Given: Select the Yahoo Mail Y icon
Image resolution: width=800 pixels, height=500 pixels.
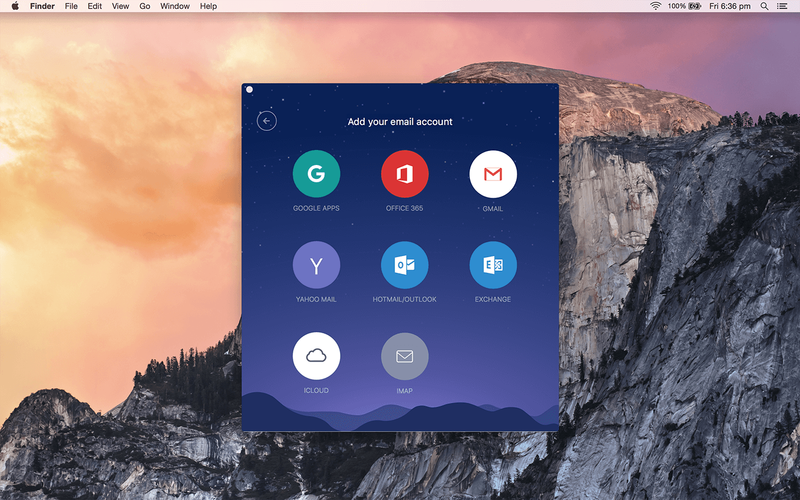Looking at the screenshot, I should (316, 265).
